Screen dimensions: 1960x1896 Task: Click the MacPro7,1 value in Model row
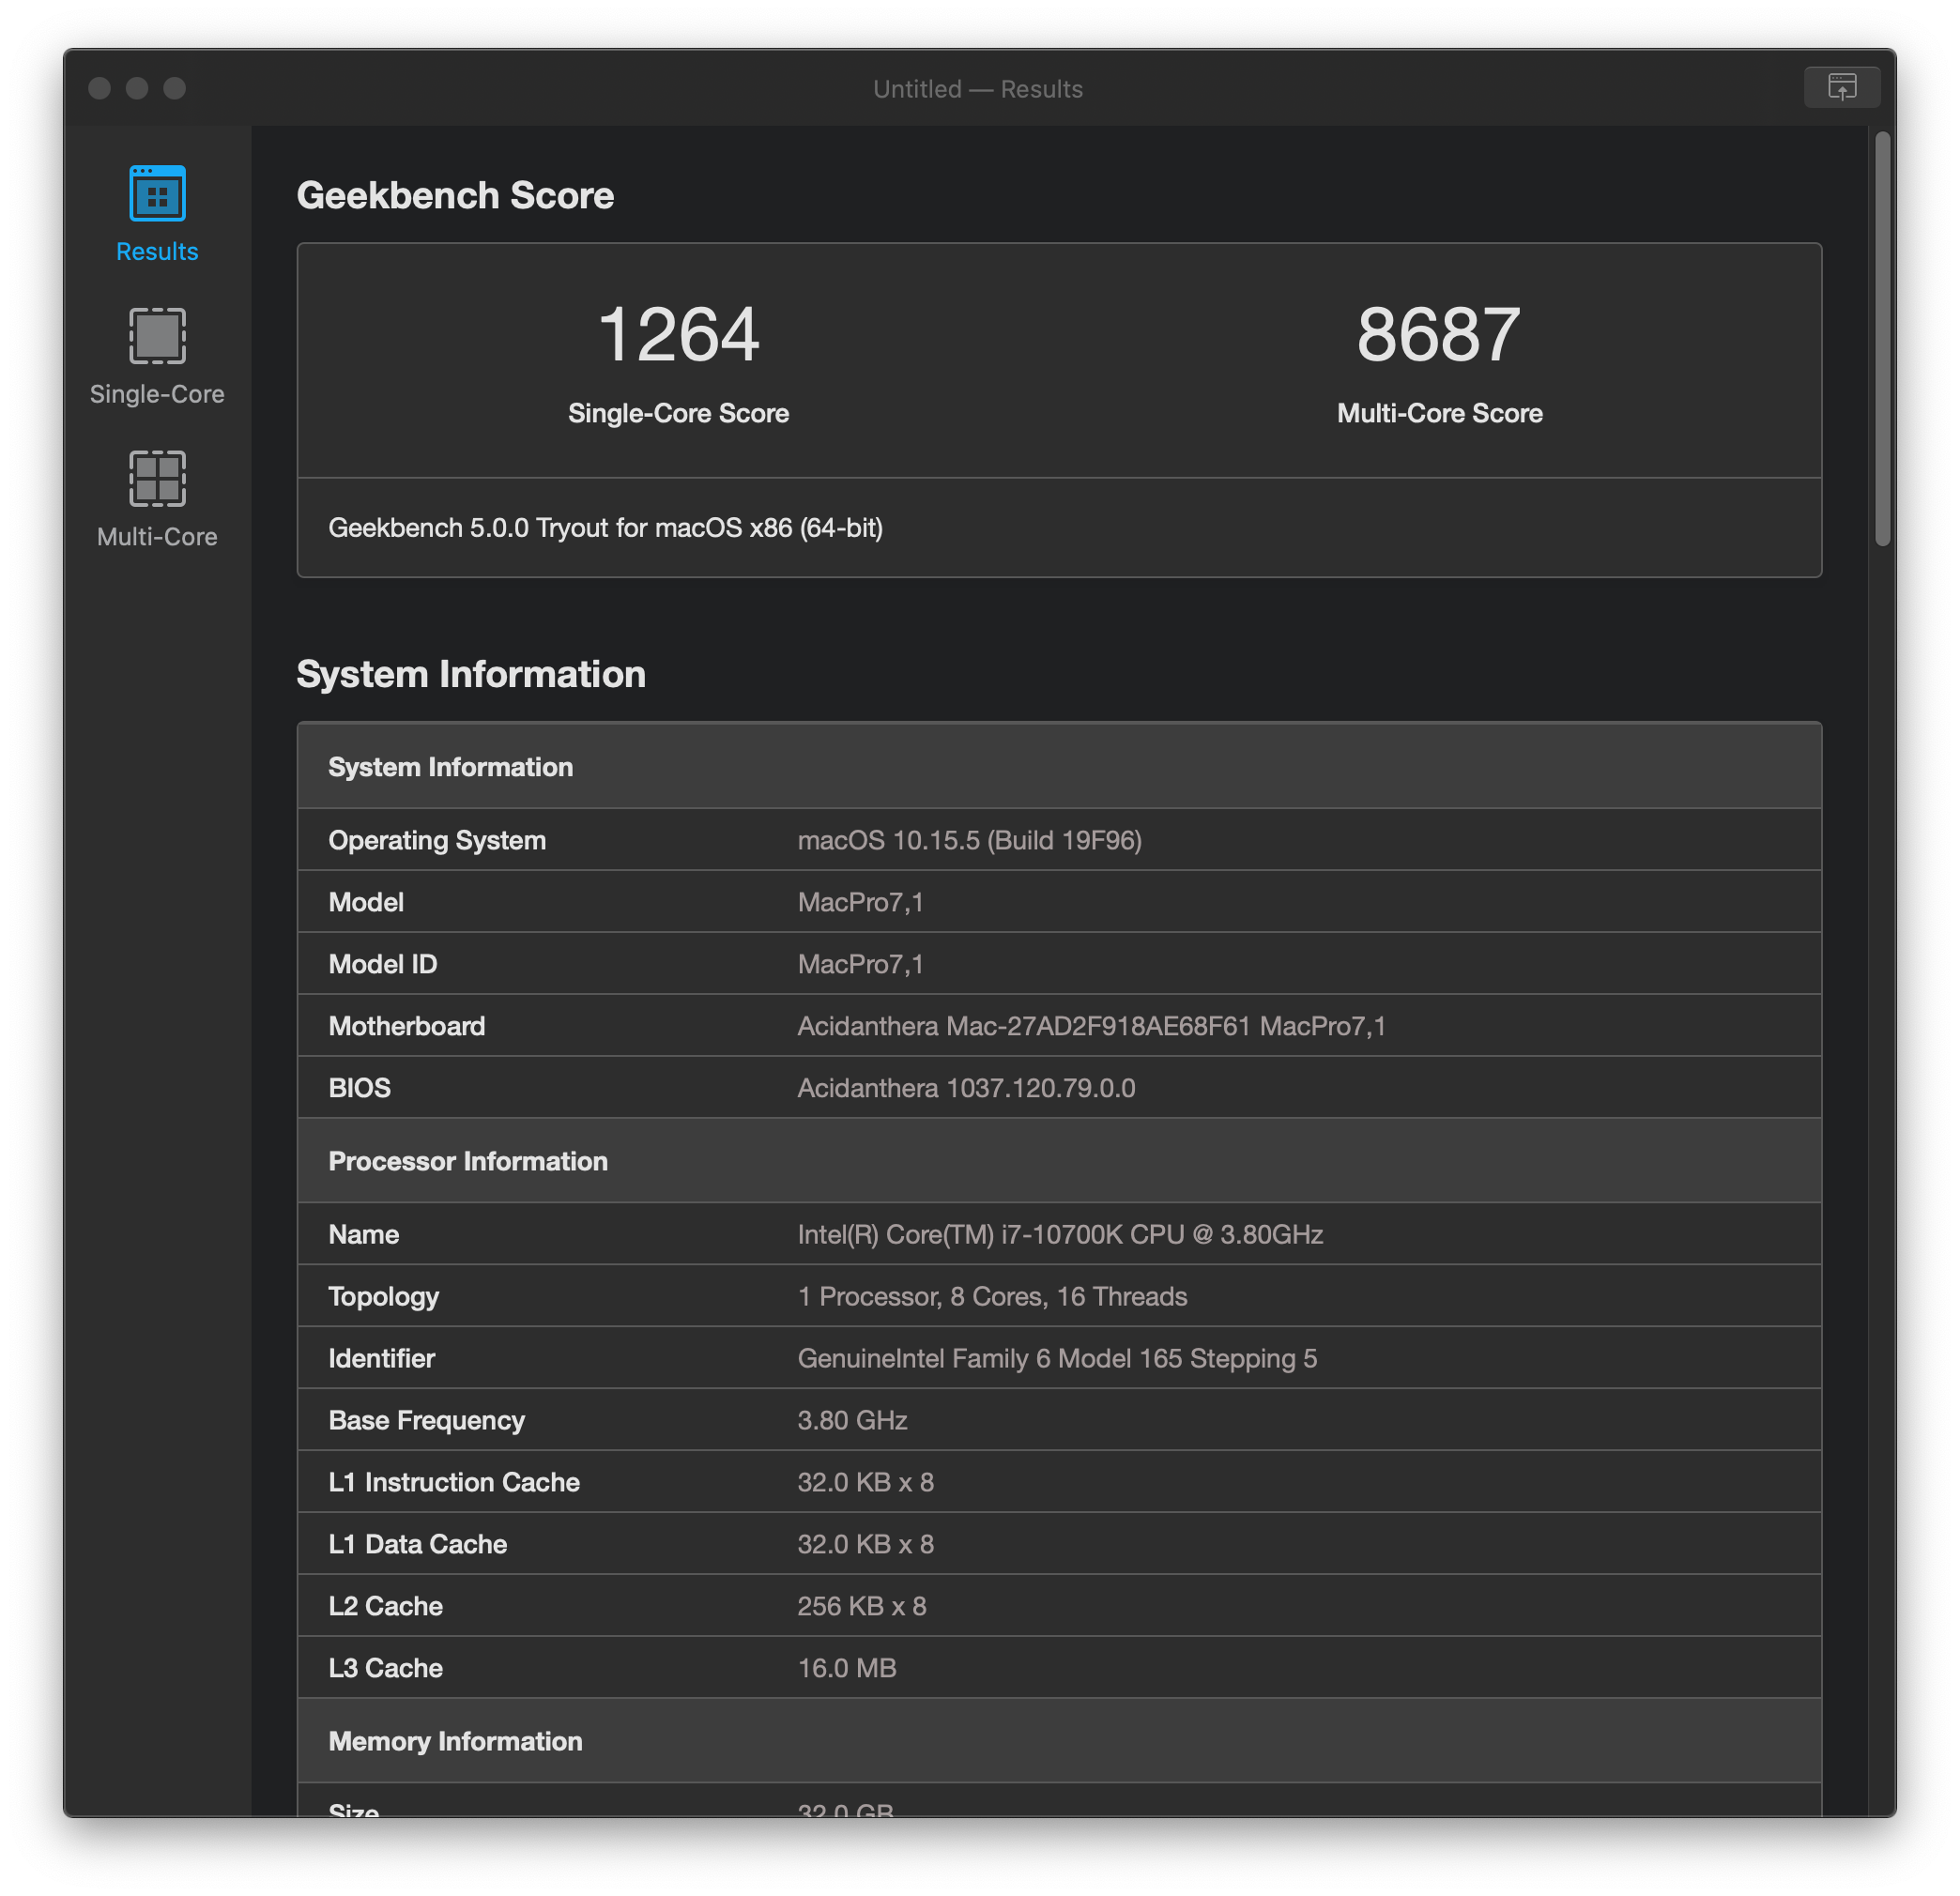860,902
